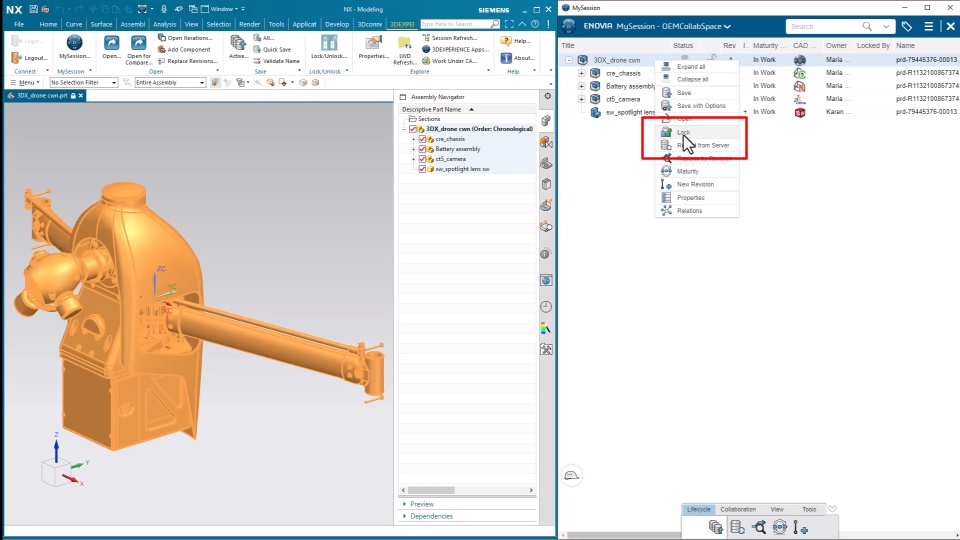This screenshot has width=960, height=540.
Task: Open the No Selection Filter dropdown
Action: coord(84,83)
